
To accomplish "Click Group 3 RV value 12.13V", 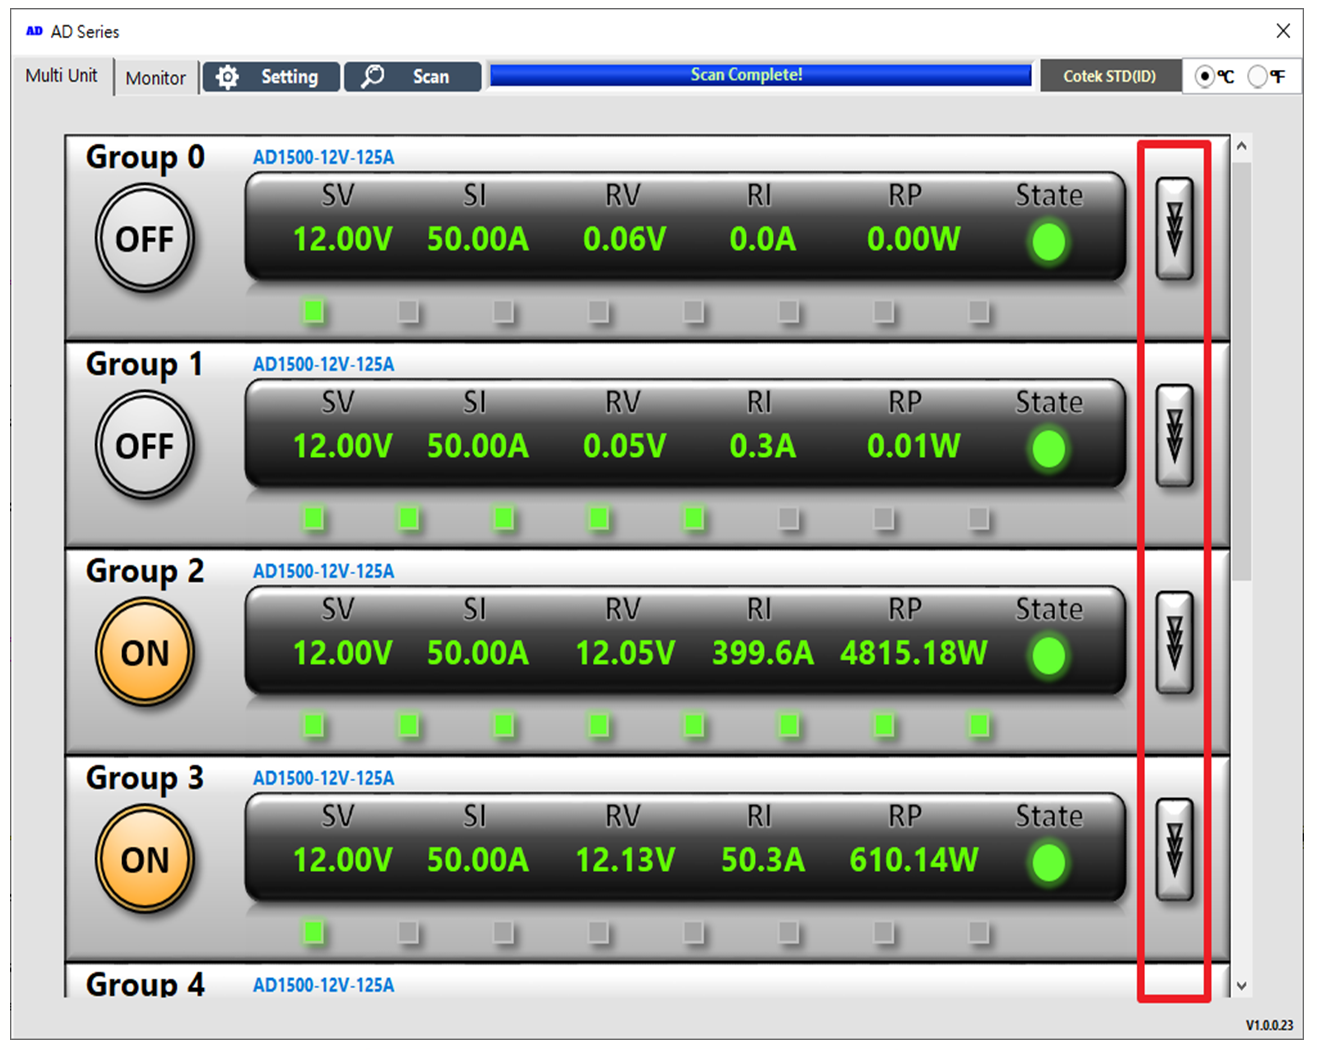I will [x=625, y=860].
